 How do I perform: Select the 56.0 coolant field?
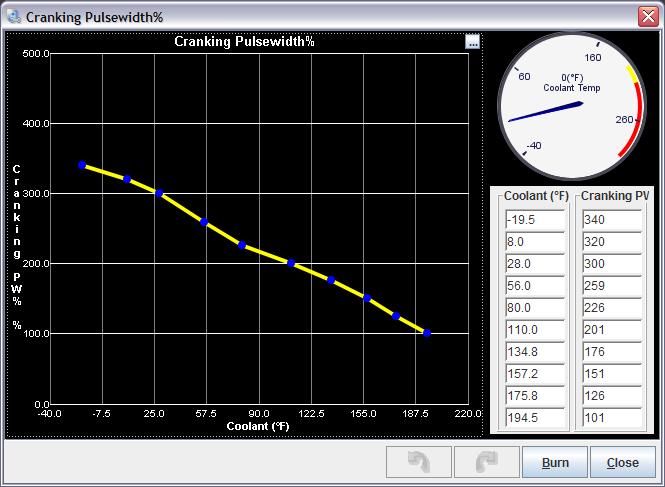536,286
